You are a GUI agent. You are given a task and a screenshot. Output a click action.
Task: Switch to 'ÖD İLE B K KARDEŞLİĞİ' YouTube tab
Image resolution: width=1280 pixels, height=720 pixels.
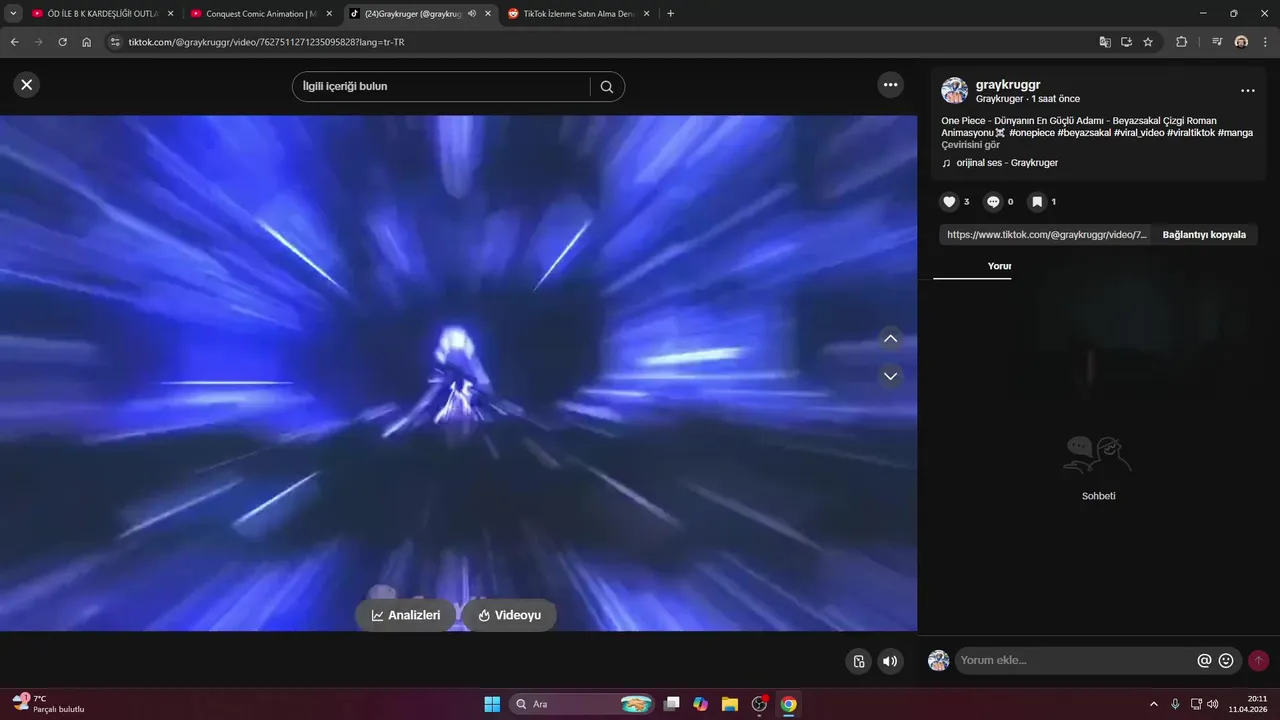point(103,14)
